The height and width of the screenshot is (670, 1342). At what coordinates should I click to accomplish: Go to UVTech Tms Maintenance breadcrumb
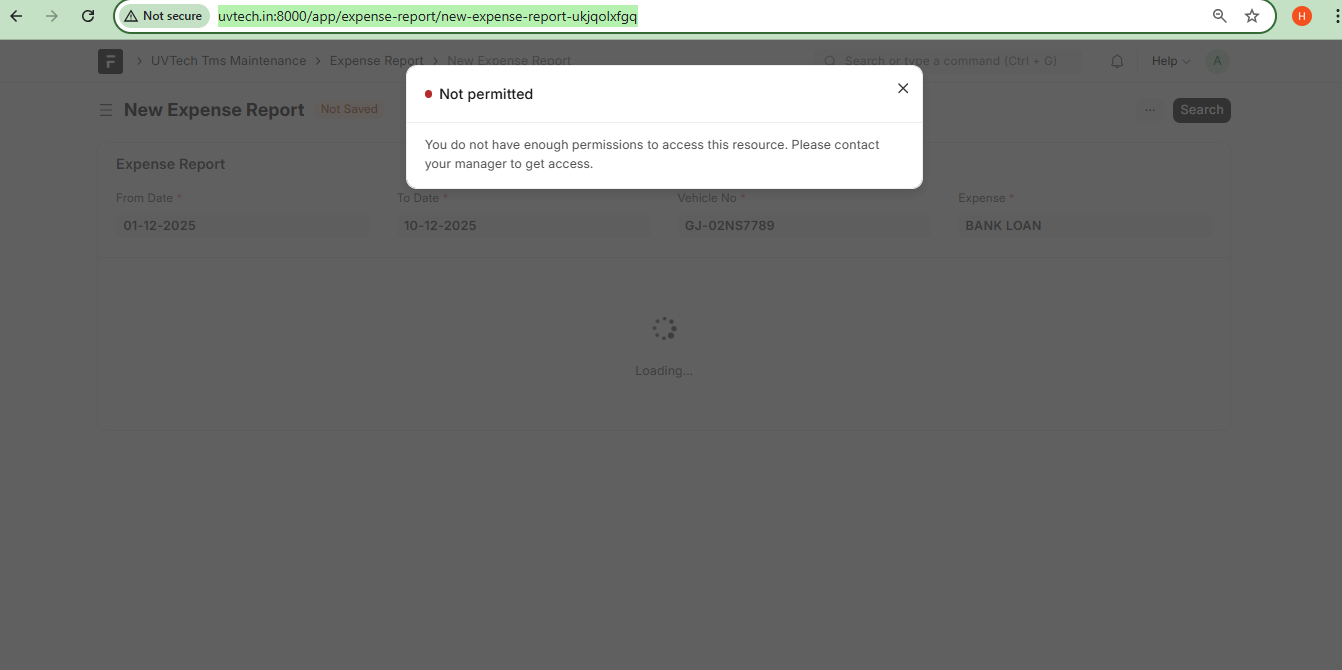(x=228, y=61)
